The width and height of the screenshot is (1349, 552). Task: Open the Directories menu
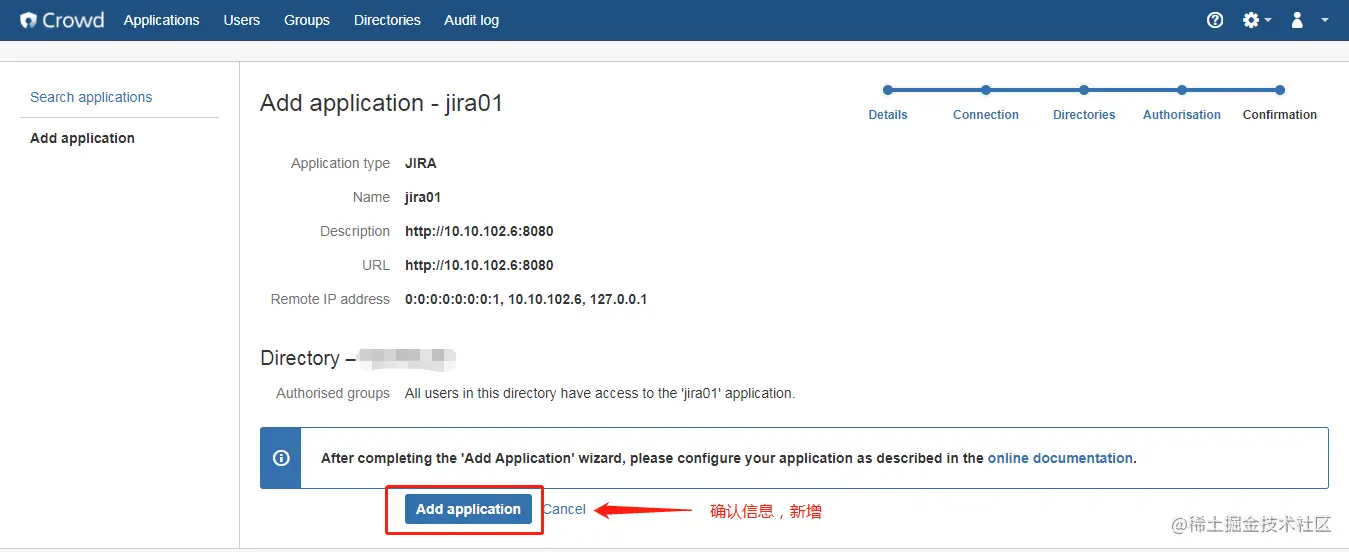pos(387,20)
